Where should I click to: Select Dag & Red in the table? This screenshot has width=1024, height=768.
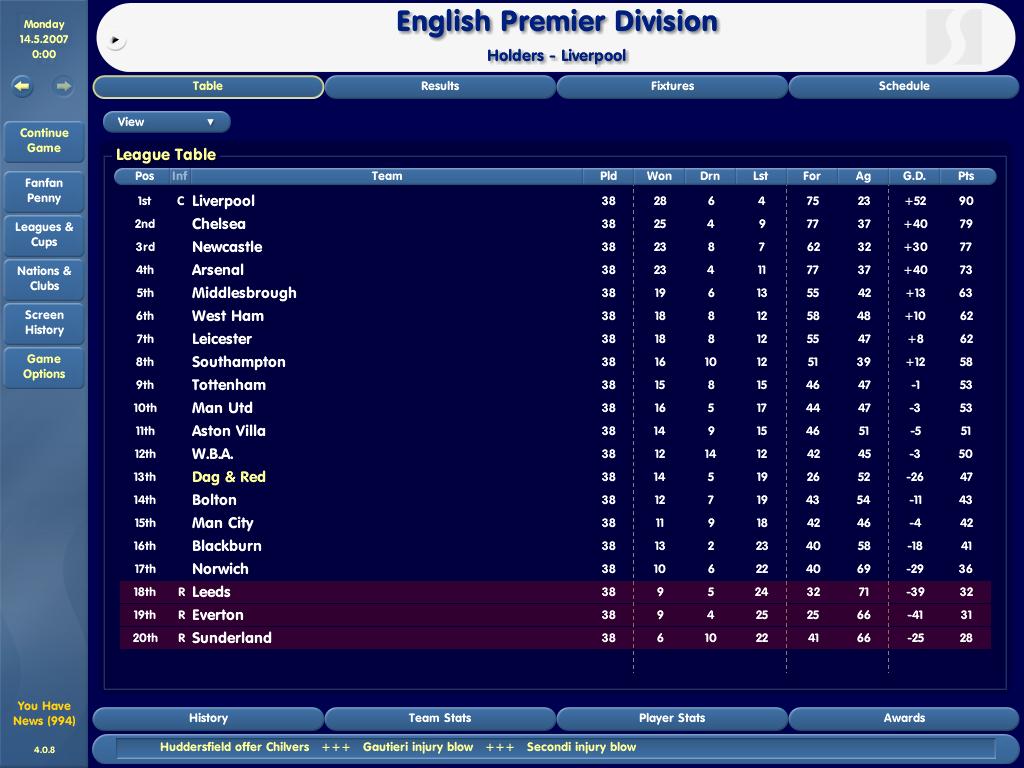[229, 477]
